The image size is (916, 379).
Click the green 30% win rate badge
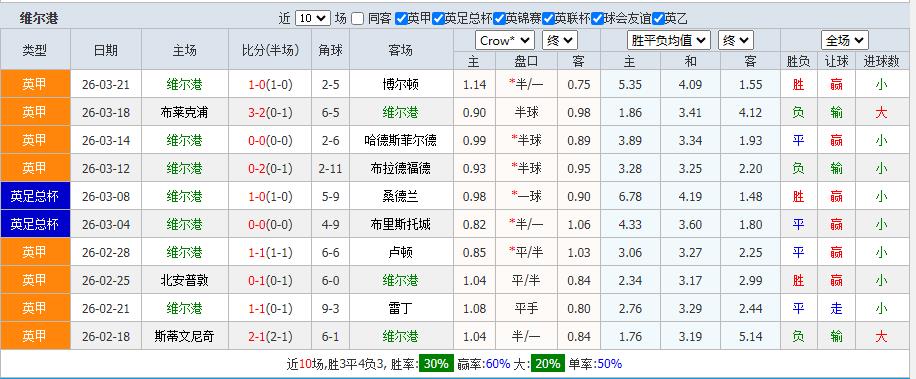(436, 364)
